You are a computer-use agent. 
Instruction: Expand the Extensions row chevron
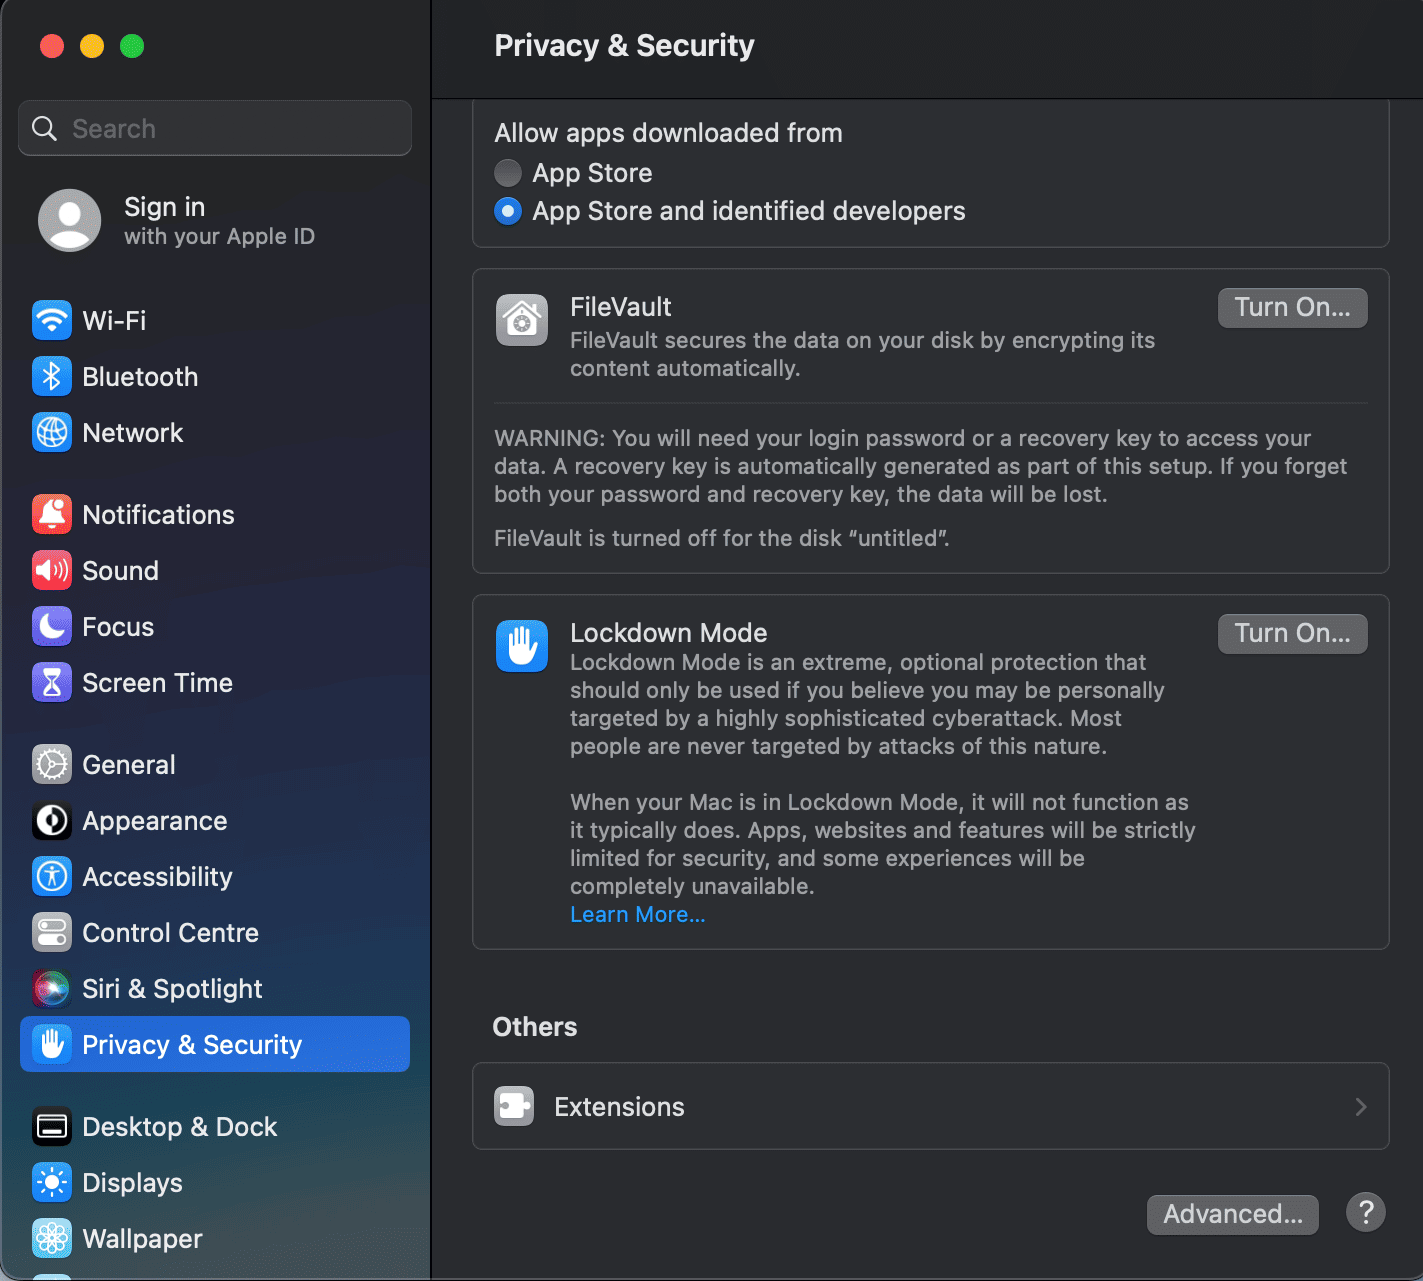click(1360, 1106)
